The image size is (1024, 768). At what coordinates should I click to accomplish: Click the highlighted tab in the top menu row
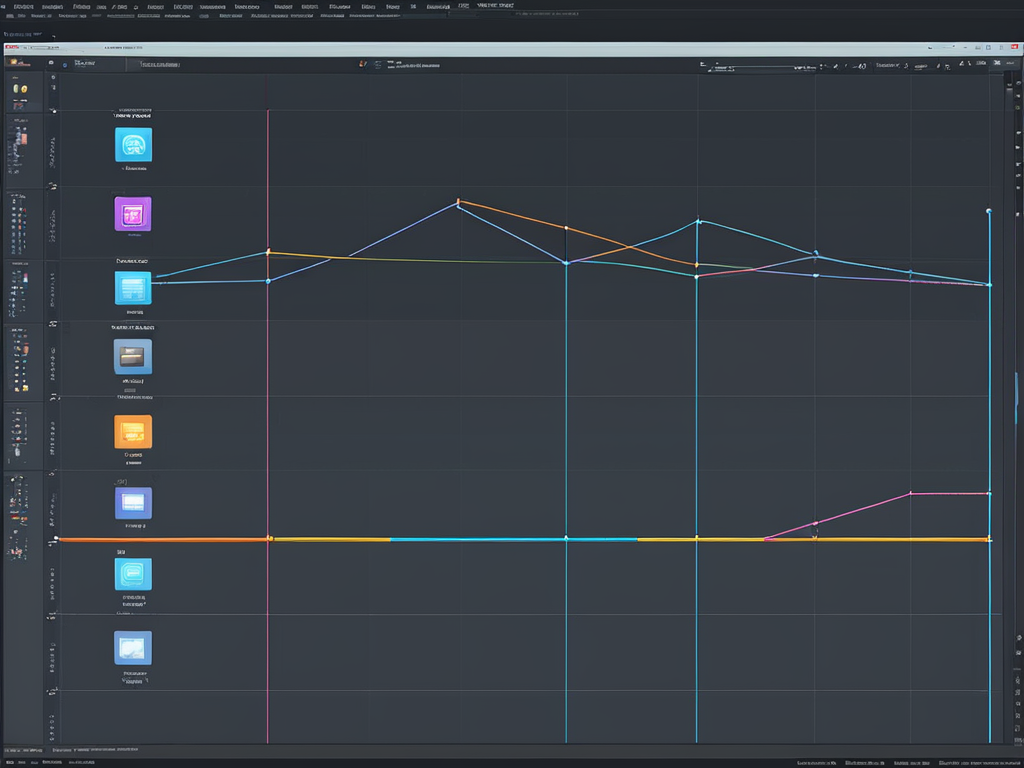click(x=488, y=5)
